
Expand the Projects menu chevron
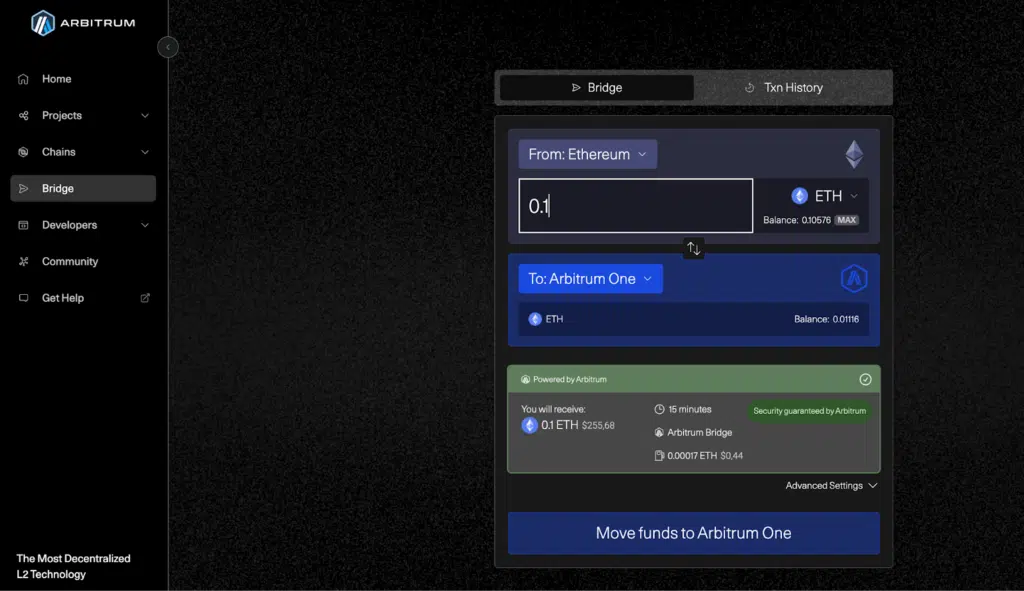pos(145,116)
